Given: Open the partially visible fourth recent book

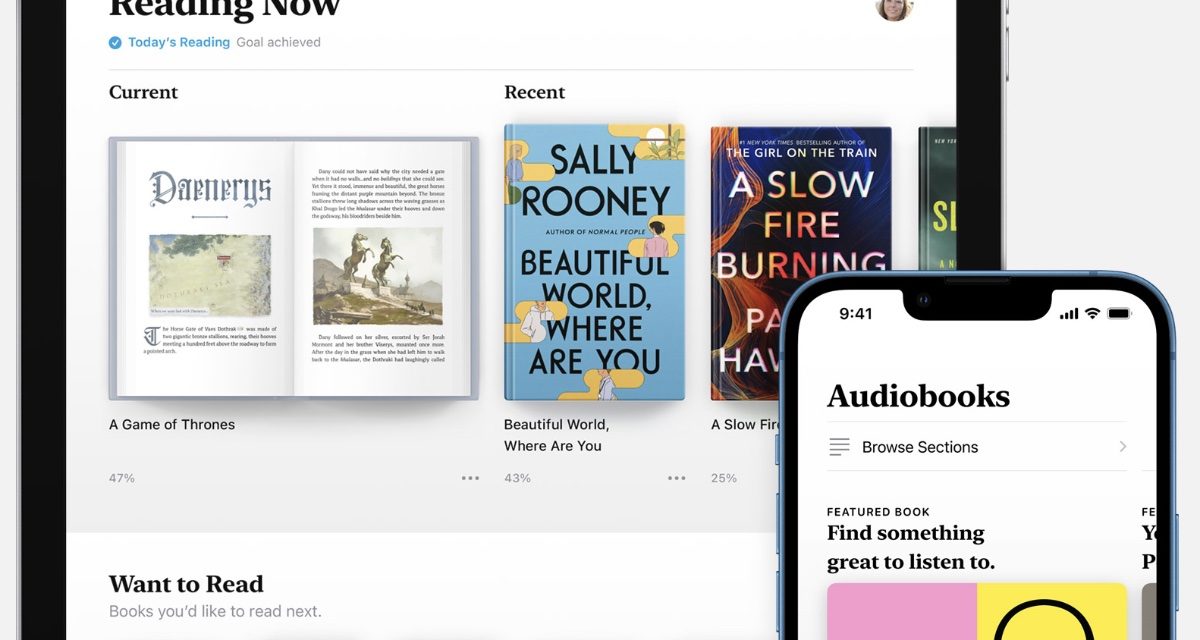Looking at the screenshot, I should pyautogui.click(x=937, y=200).
